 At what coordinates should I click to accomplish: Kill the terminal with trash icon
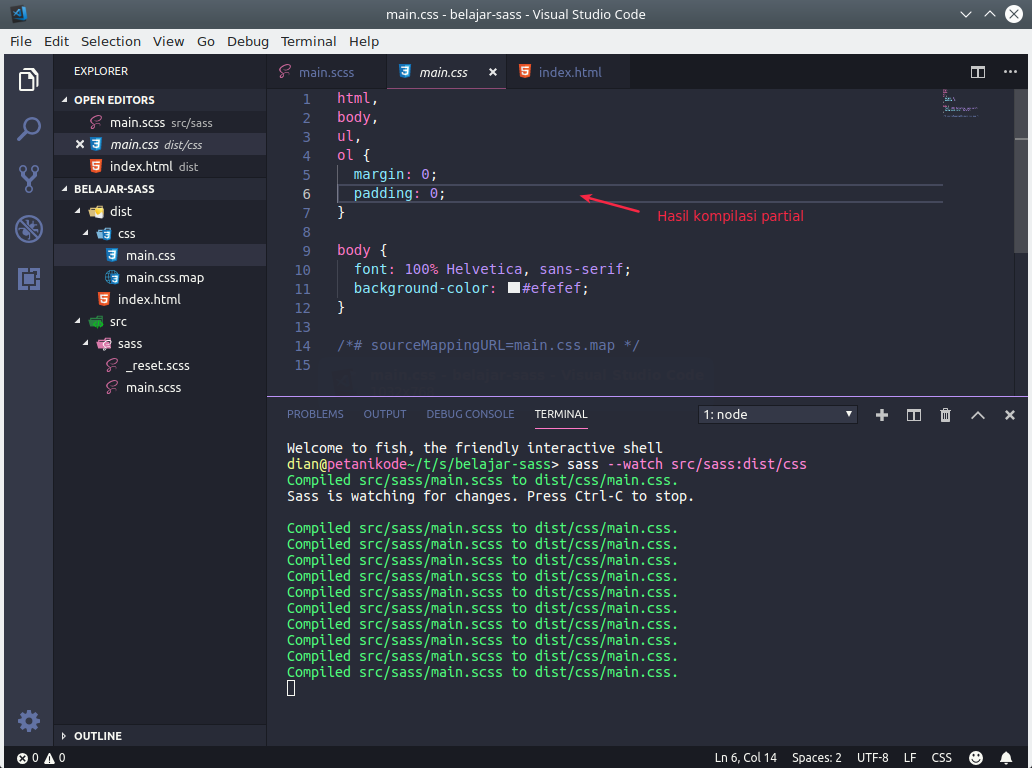coord(945,415)
